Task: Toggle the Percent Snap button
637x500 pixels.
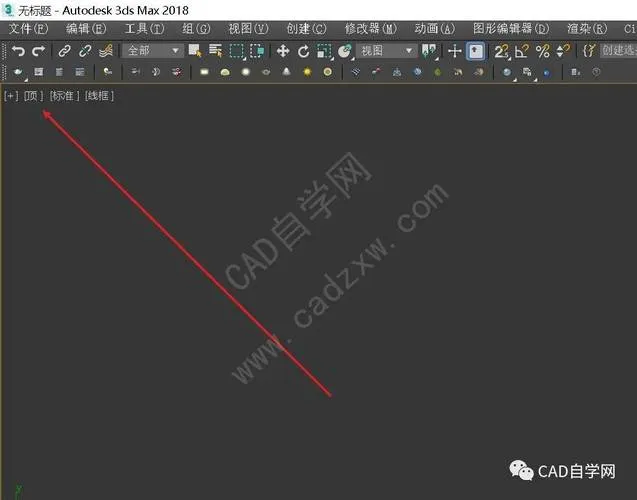Action: [542, 51]
